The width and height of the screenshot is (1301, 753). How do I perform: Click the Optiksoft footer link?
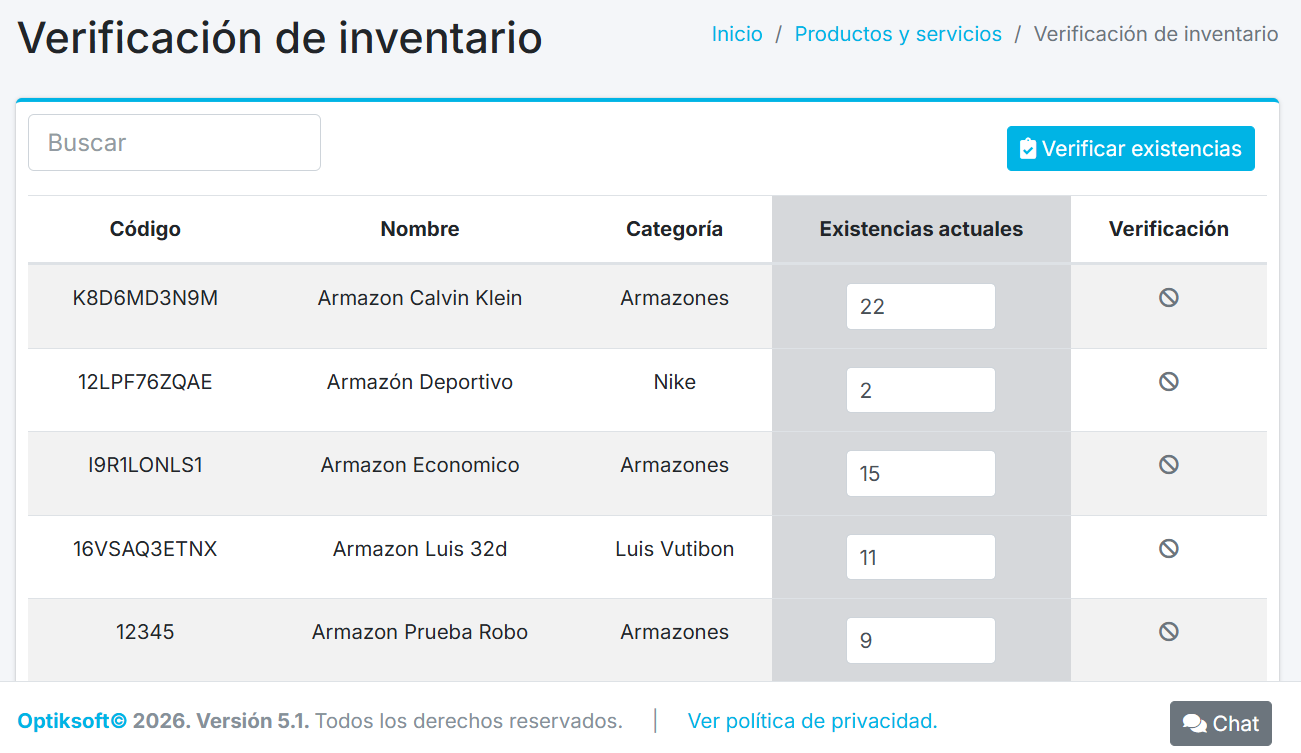[x=72, y=721]
